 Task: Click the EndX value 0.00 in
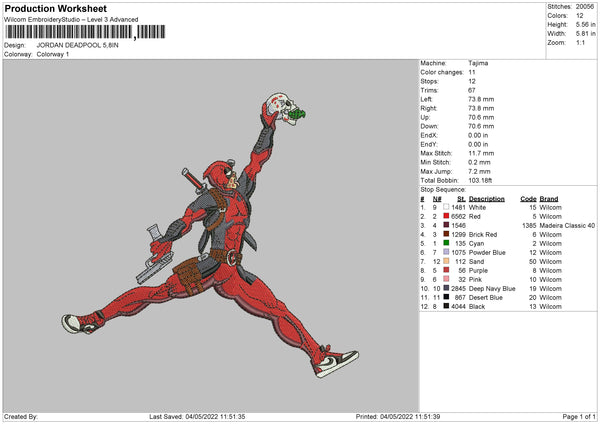(478, 135)
